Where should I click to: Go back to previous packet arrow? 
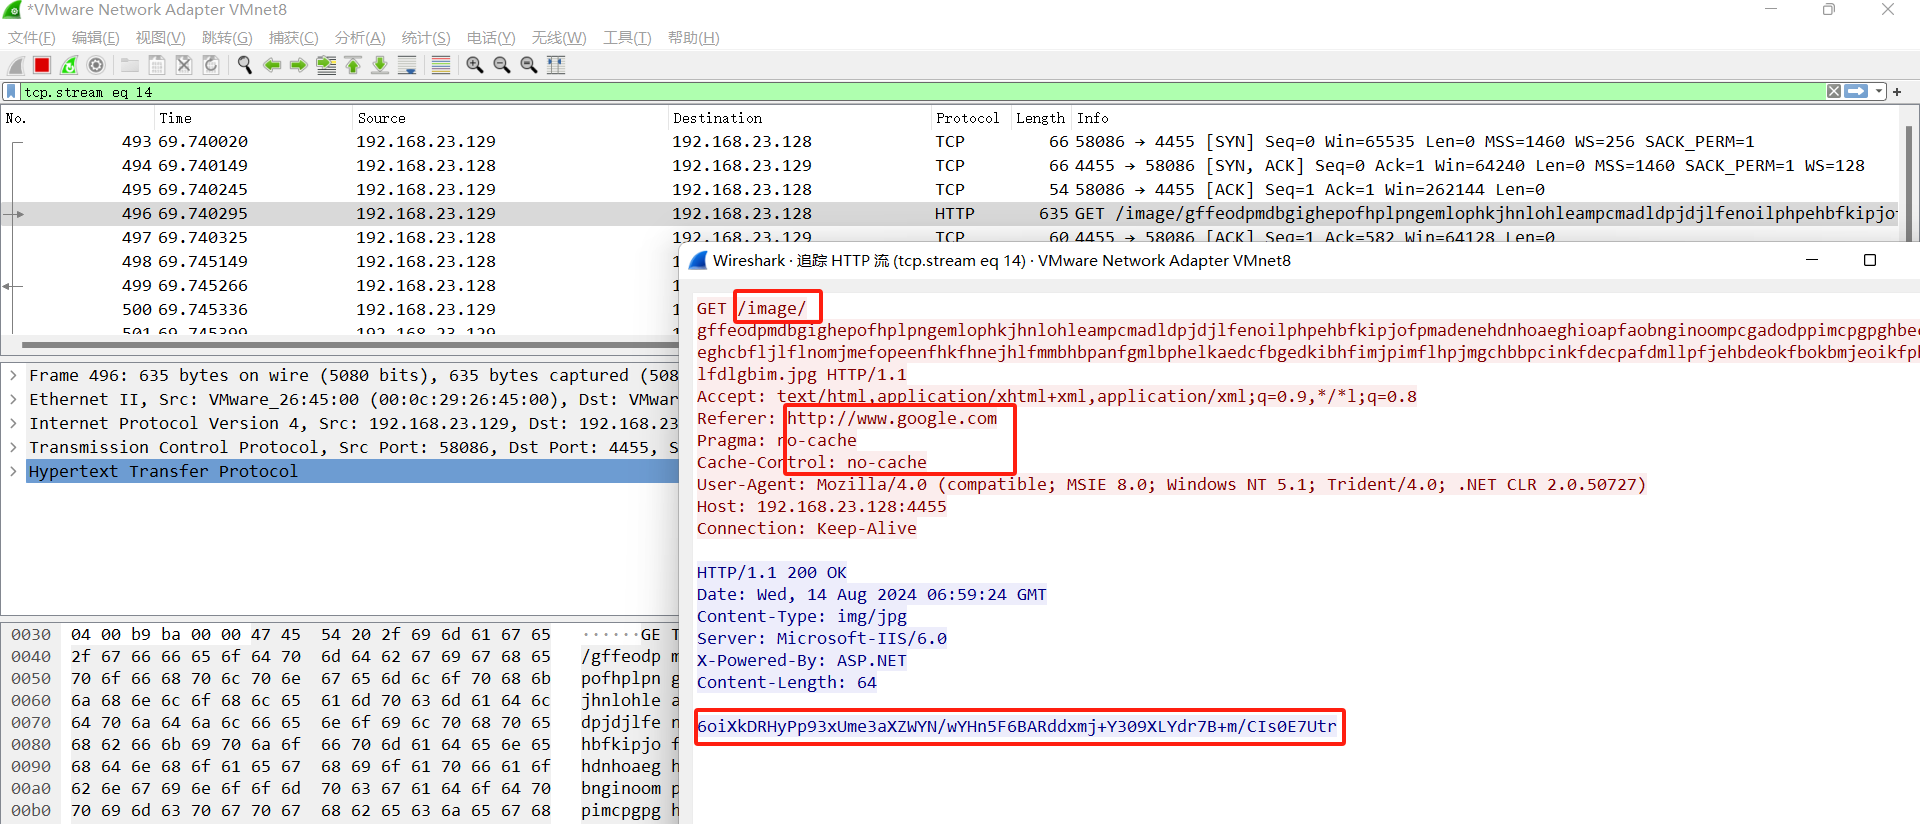click(x=271, y=65)
